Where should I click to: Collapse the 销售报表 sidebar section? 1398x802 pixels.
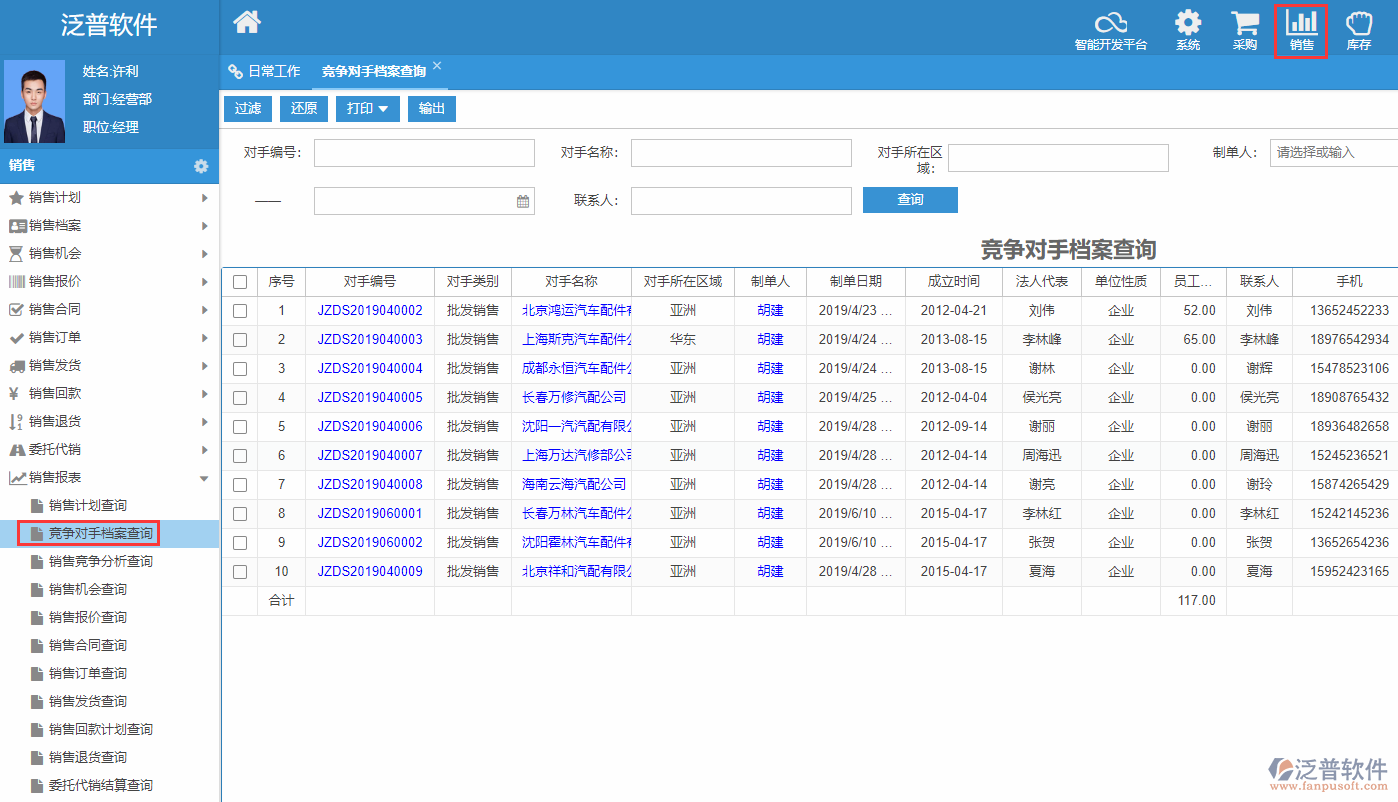(203, 478)
